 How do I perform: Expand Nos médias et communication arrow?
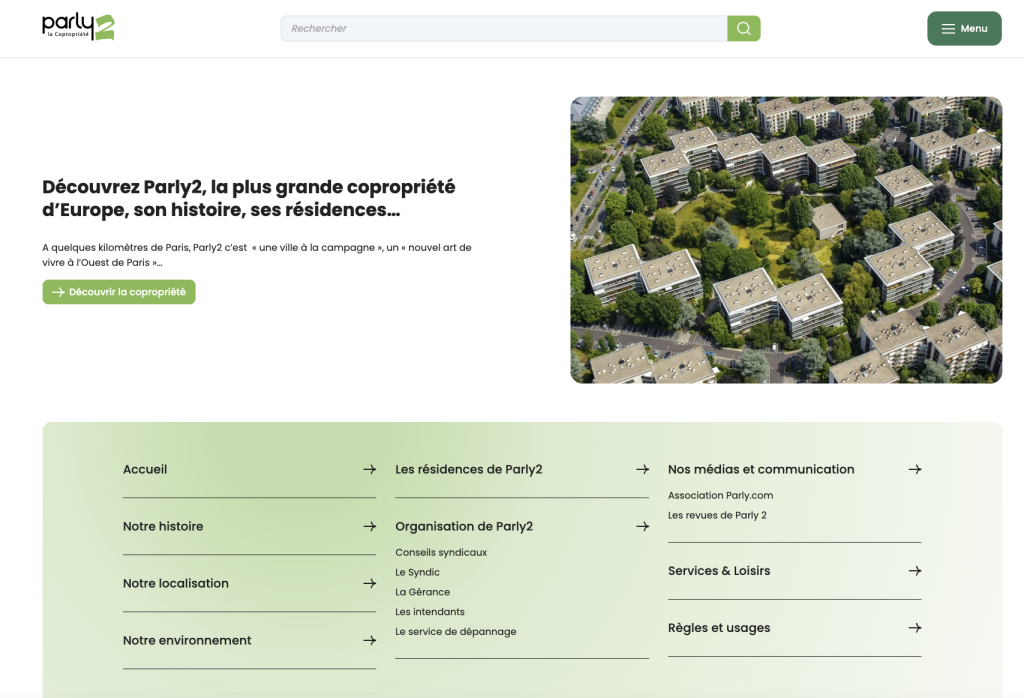point(914,469)
